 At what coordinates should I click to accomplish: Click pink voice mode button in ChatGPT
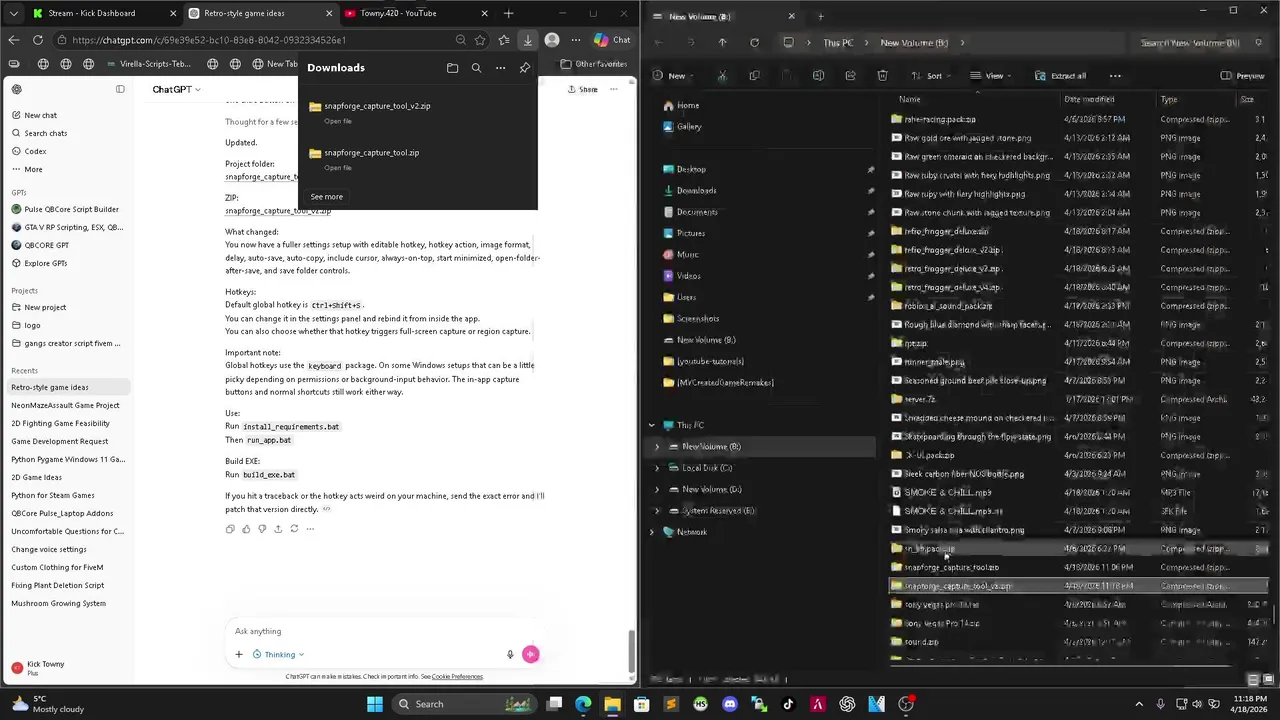pyautogui.click(x=530, y=655)
